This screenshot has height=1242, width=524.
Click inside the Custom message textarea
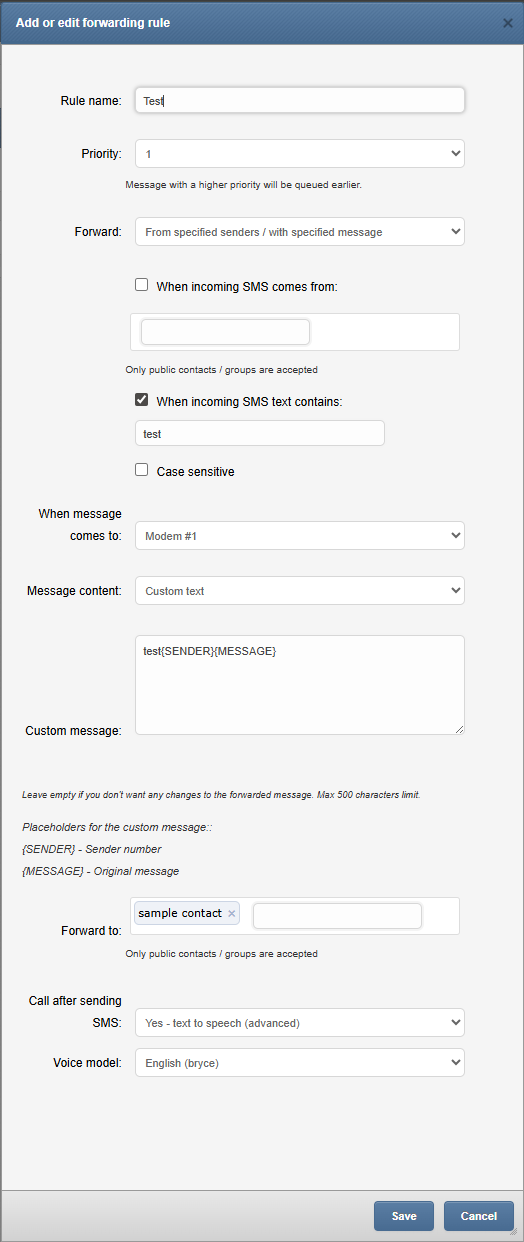[x=300, y=685]
